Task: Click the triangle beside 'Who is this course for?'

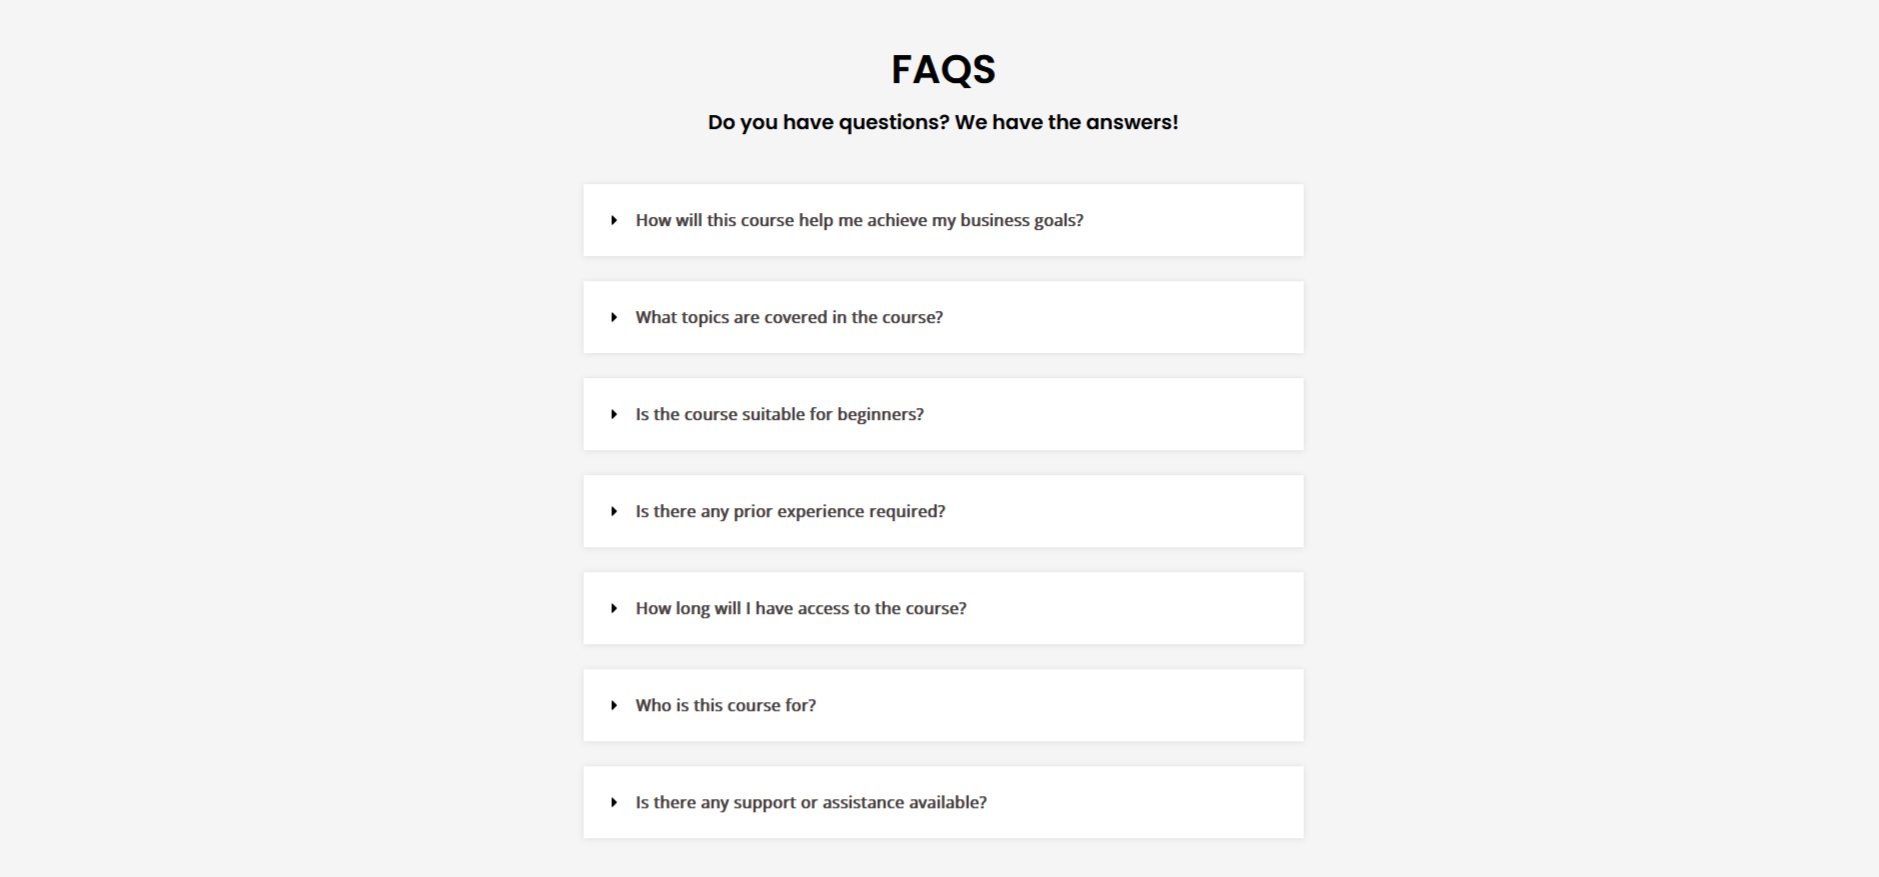Action: 614,705
